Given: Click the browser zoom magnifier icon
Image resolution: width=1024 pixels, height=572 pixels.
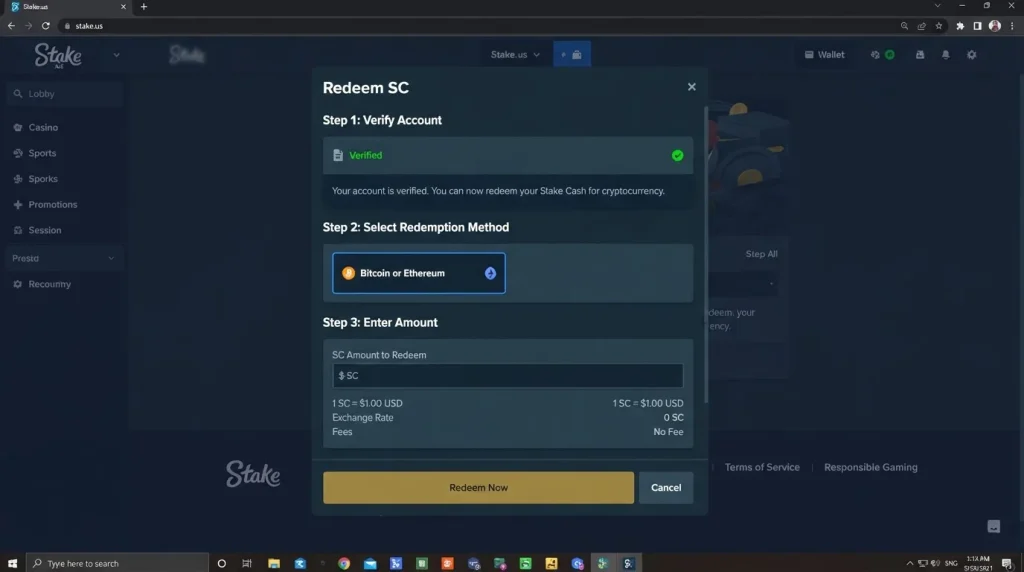Looking at the screenshot, I should (x=904, y=26).
